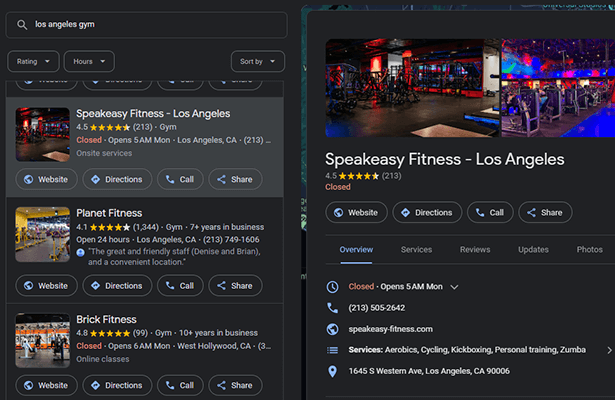Viewport: 615px width, 400px height.
Task: Select the Planet Fitness listing title
Action: [x=109, y=213]
